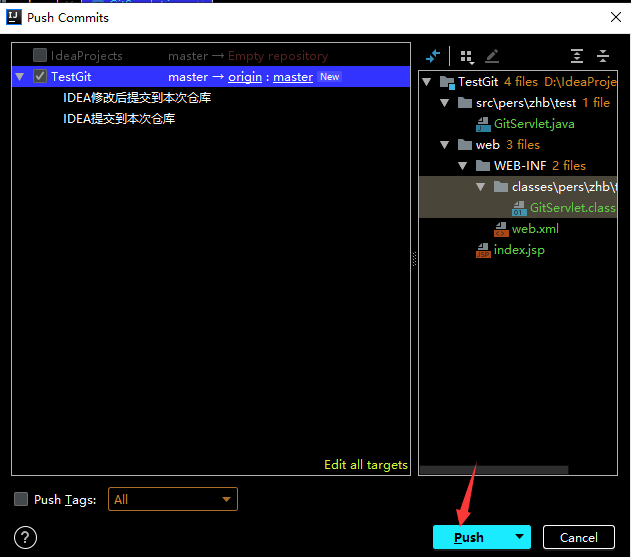Viewport: 631px width, 557px height.
Task: Click the src\pers\zhb\test folder icon
Action: tap(465, 103)
